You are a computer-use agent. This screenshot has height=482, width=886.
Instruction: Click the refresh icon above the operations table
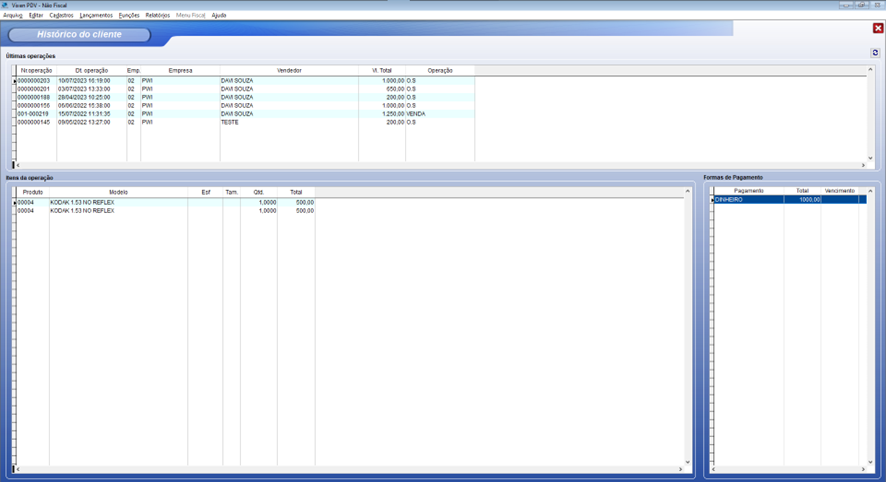(875, 53)
